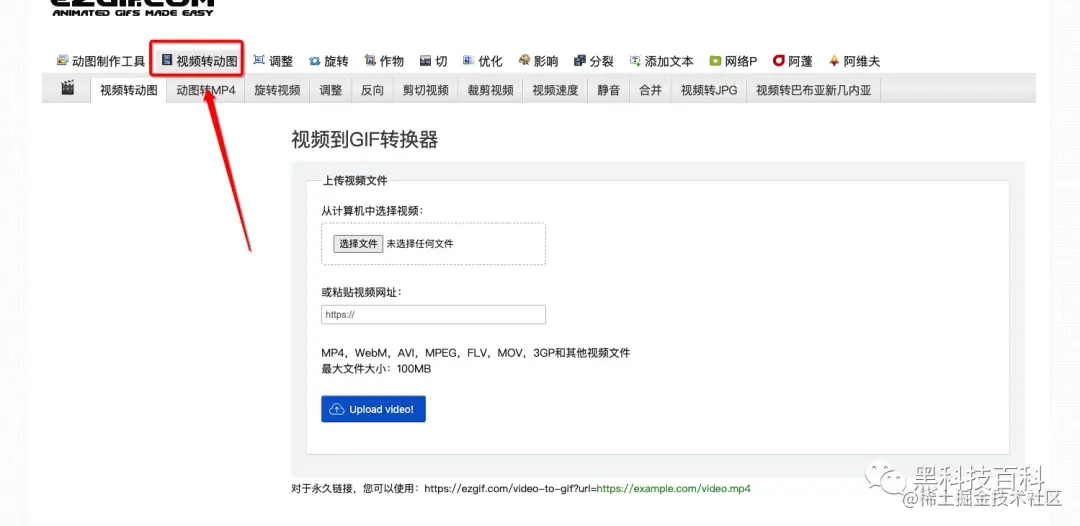Click the 视频到GIF转换器 heading
The image size is (1080, 526).
365,140
